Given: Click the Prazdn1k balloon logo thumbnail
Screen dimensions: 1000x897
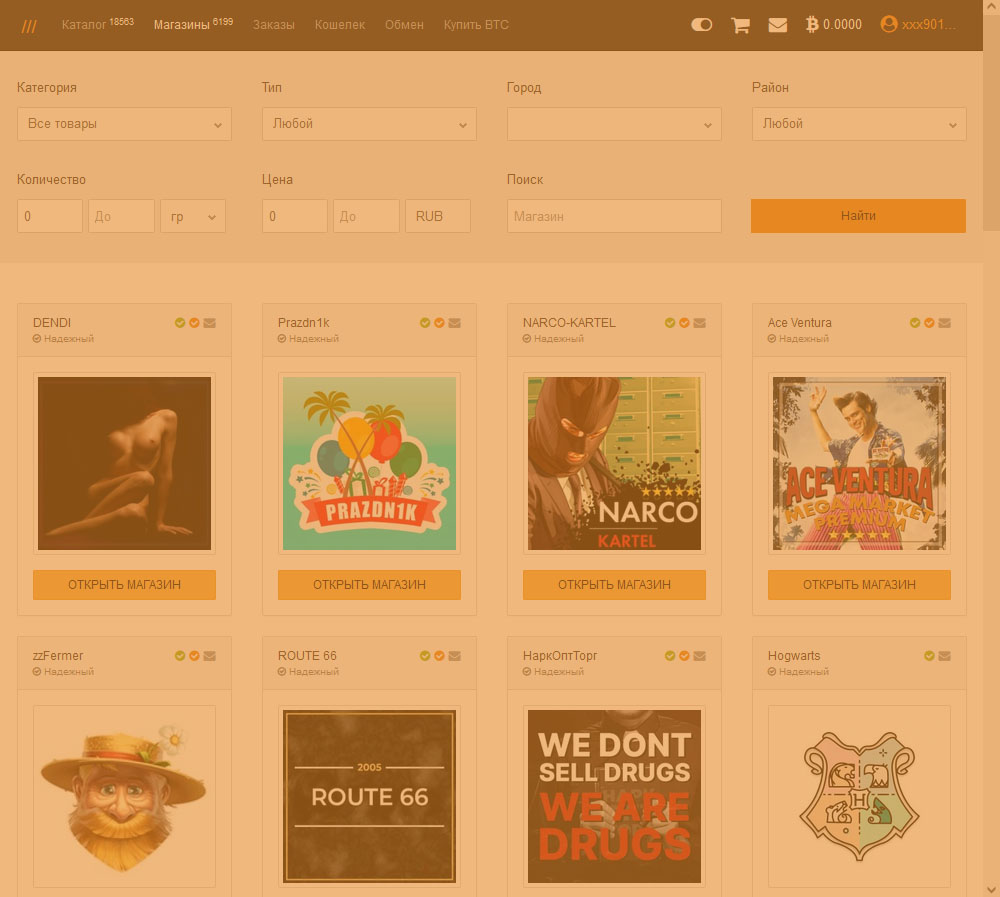Looking at the screenshot, I should (x=369, y=463).
